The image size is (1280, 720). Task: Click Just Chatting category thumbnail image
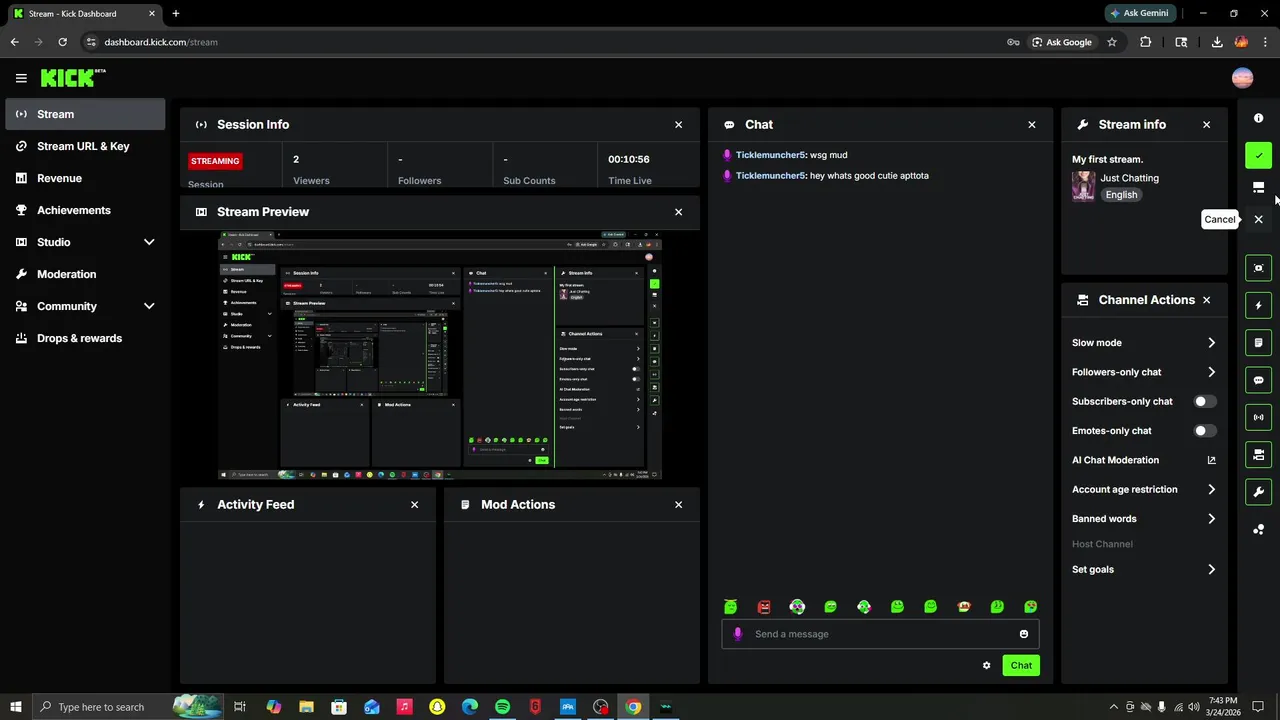point(1083,186)
